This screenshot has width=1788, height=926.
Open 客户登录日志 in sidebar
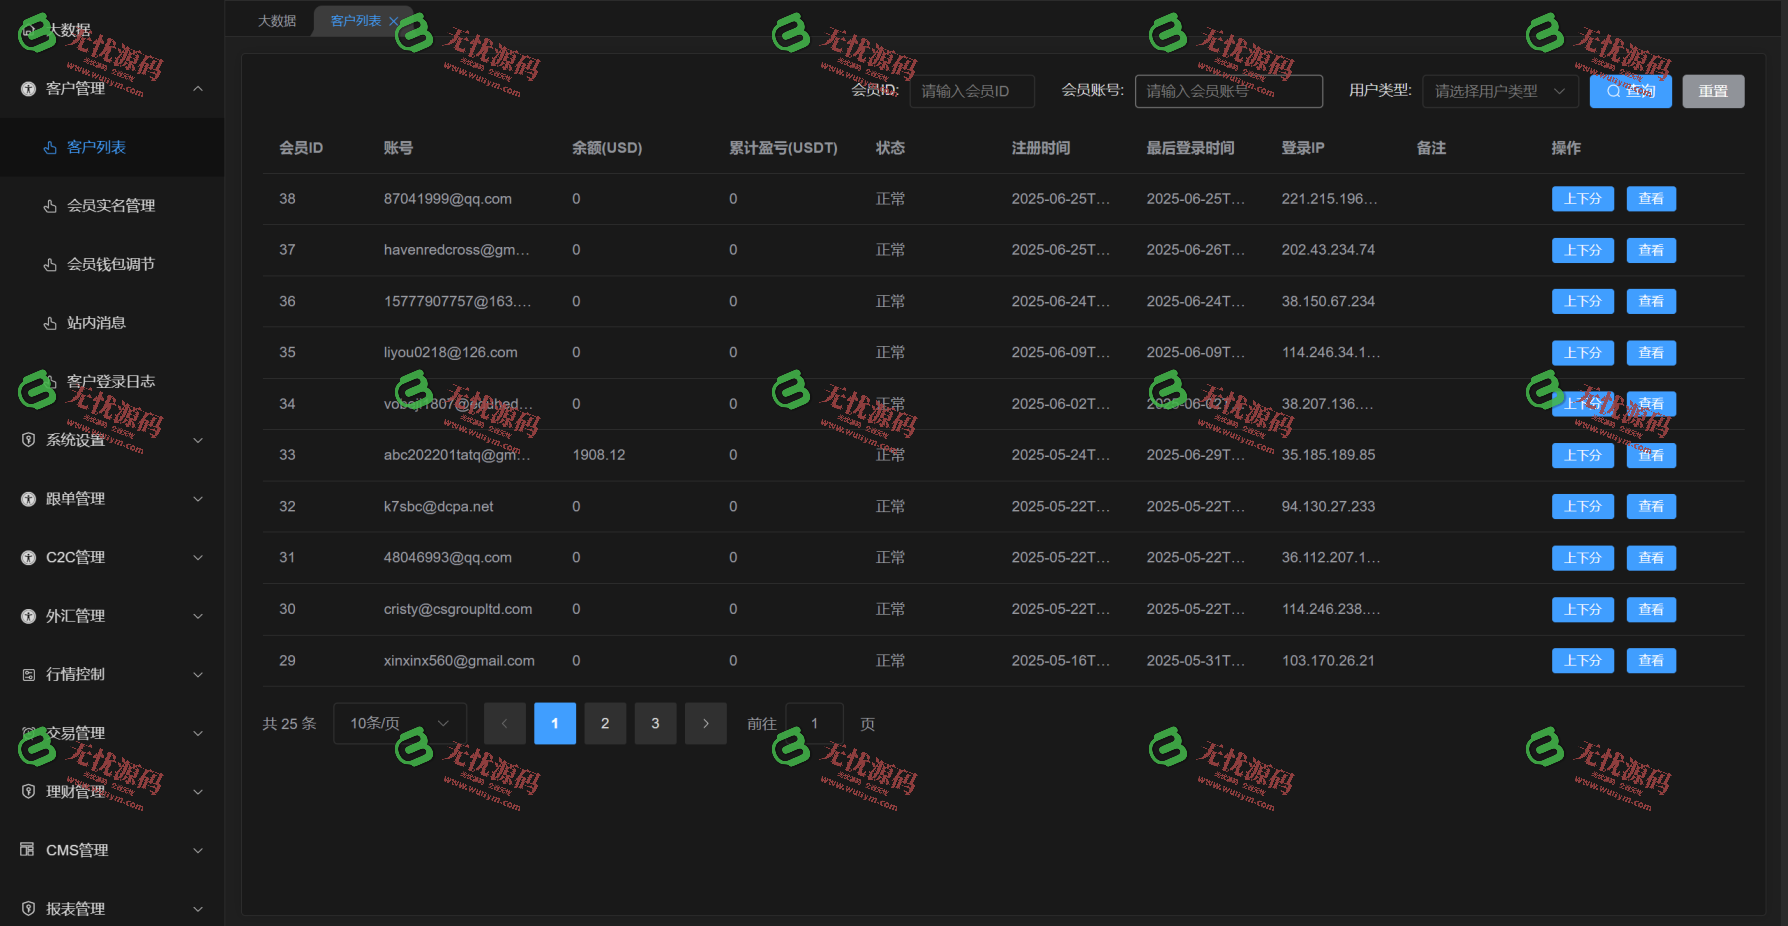[111, 382]
